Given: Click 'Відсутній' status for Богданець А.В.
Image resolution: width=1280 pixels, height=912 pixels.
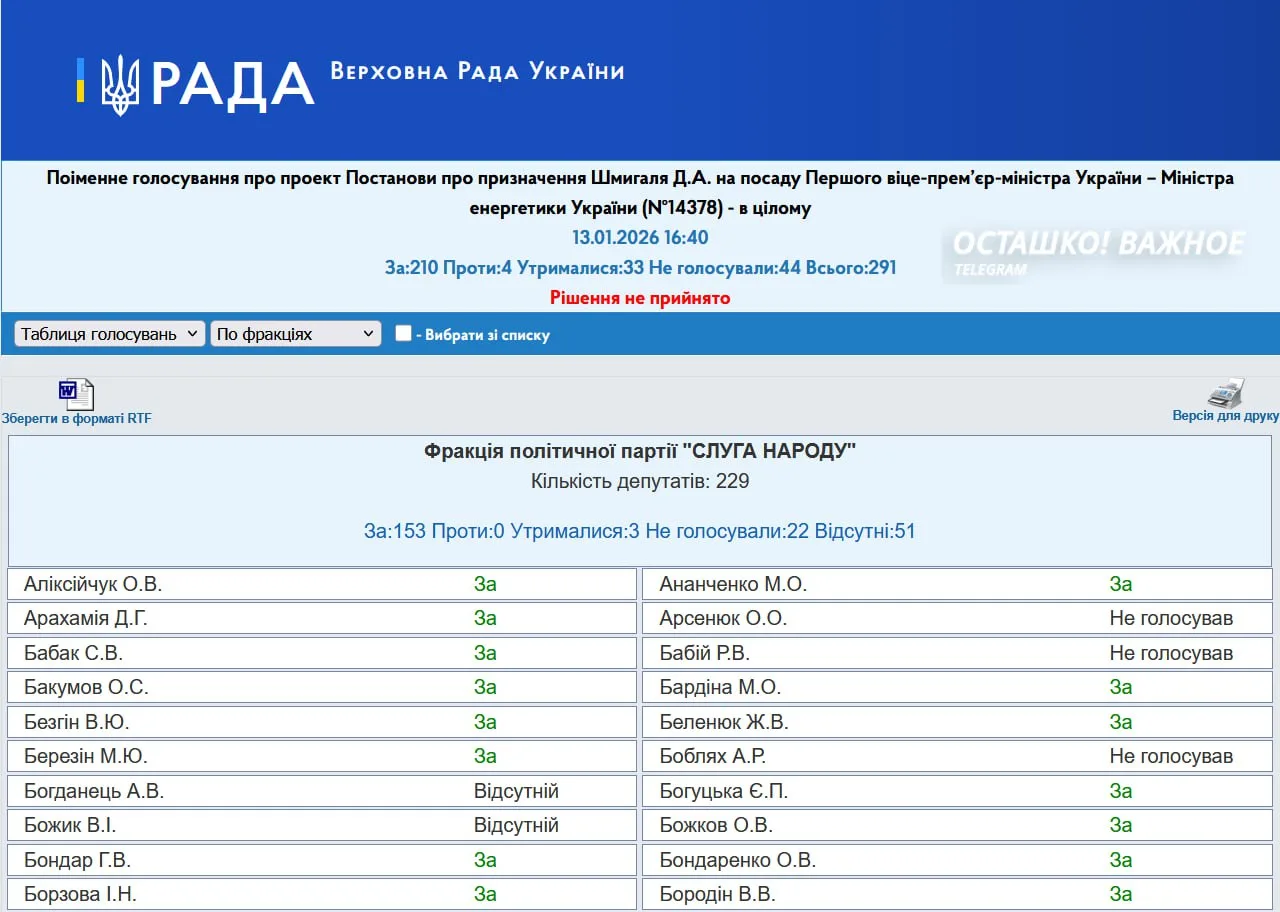Looking at the screenshot, I should (516, 791).
